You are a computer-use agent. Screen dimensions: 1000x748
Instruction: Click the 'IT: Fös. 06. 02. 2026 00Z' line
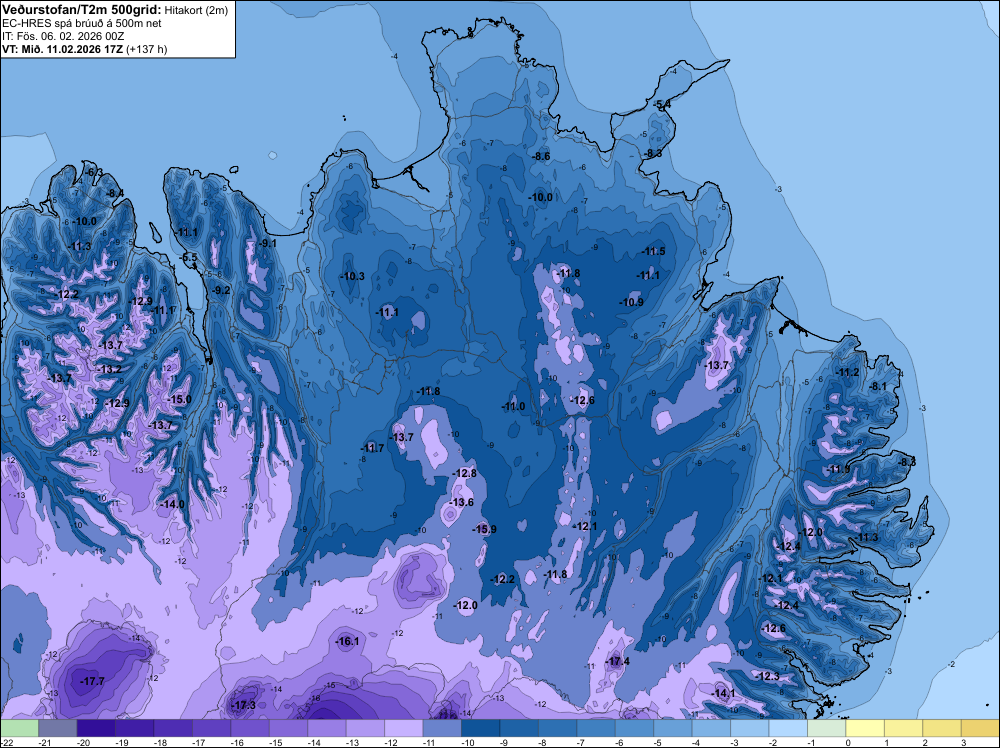pos(64,36)
